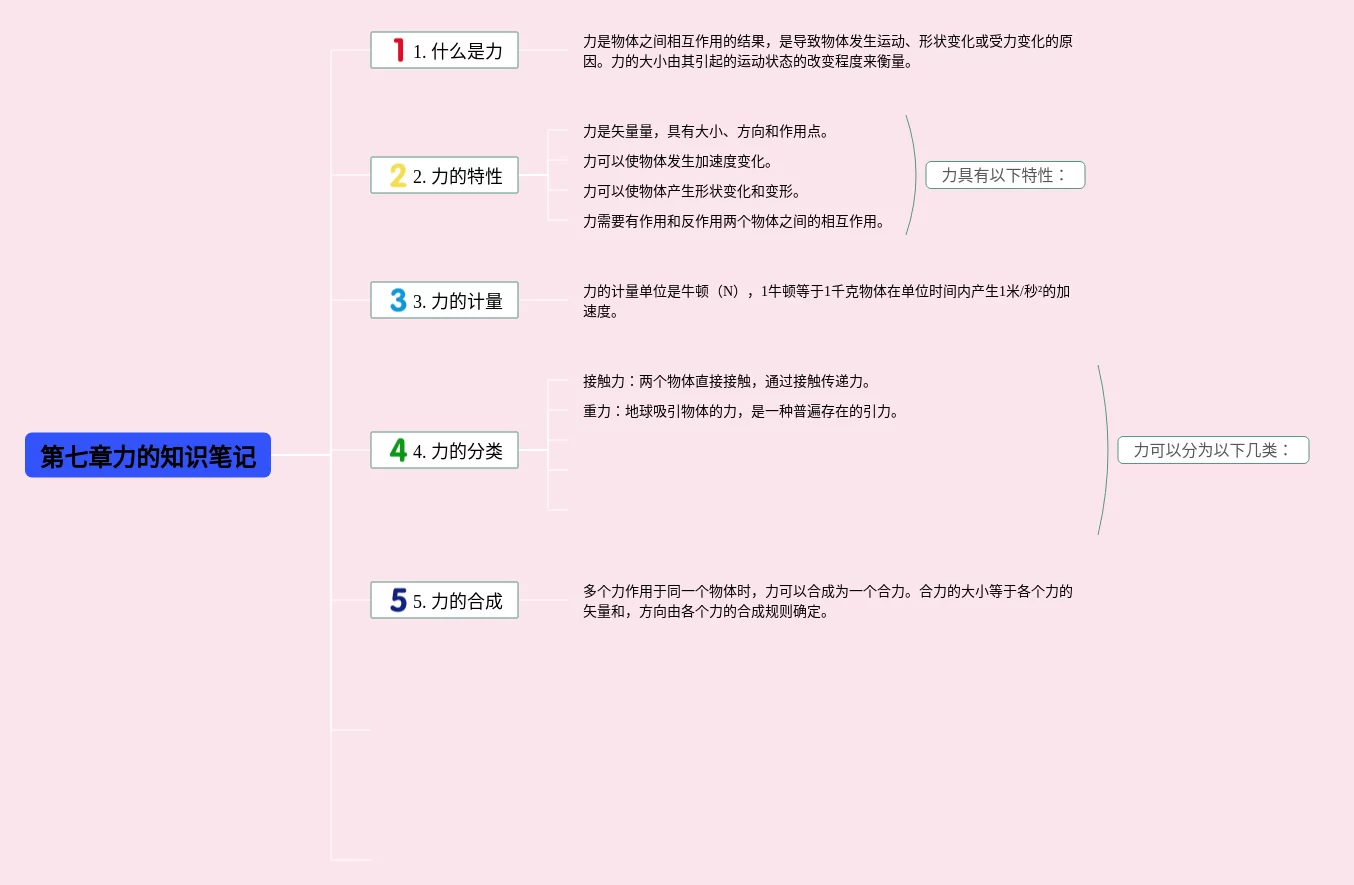Select the topic 2. 力的特性
This screenshot has width=1354, height=885.
click(444, 175)
